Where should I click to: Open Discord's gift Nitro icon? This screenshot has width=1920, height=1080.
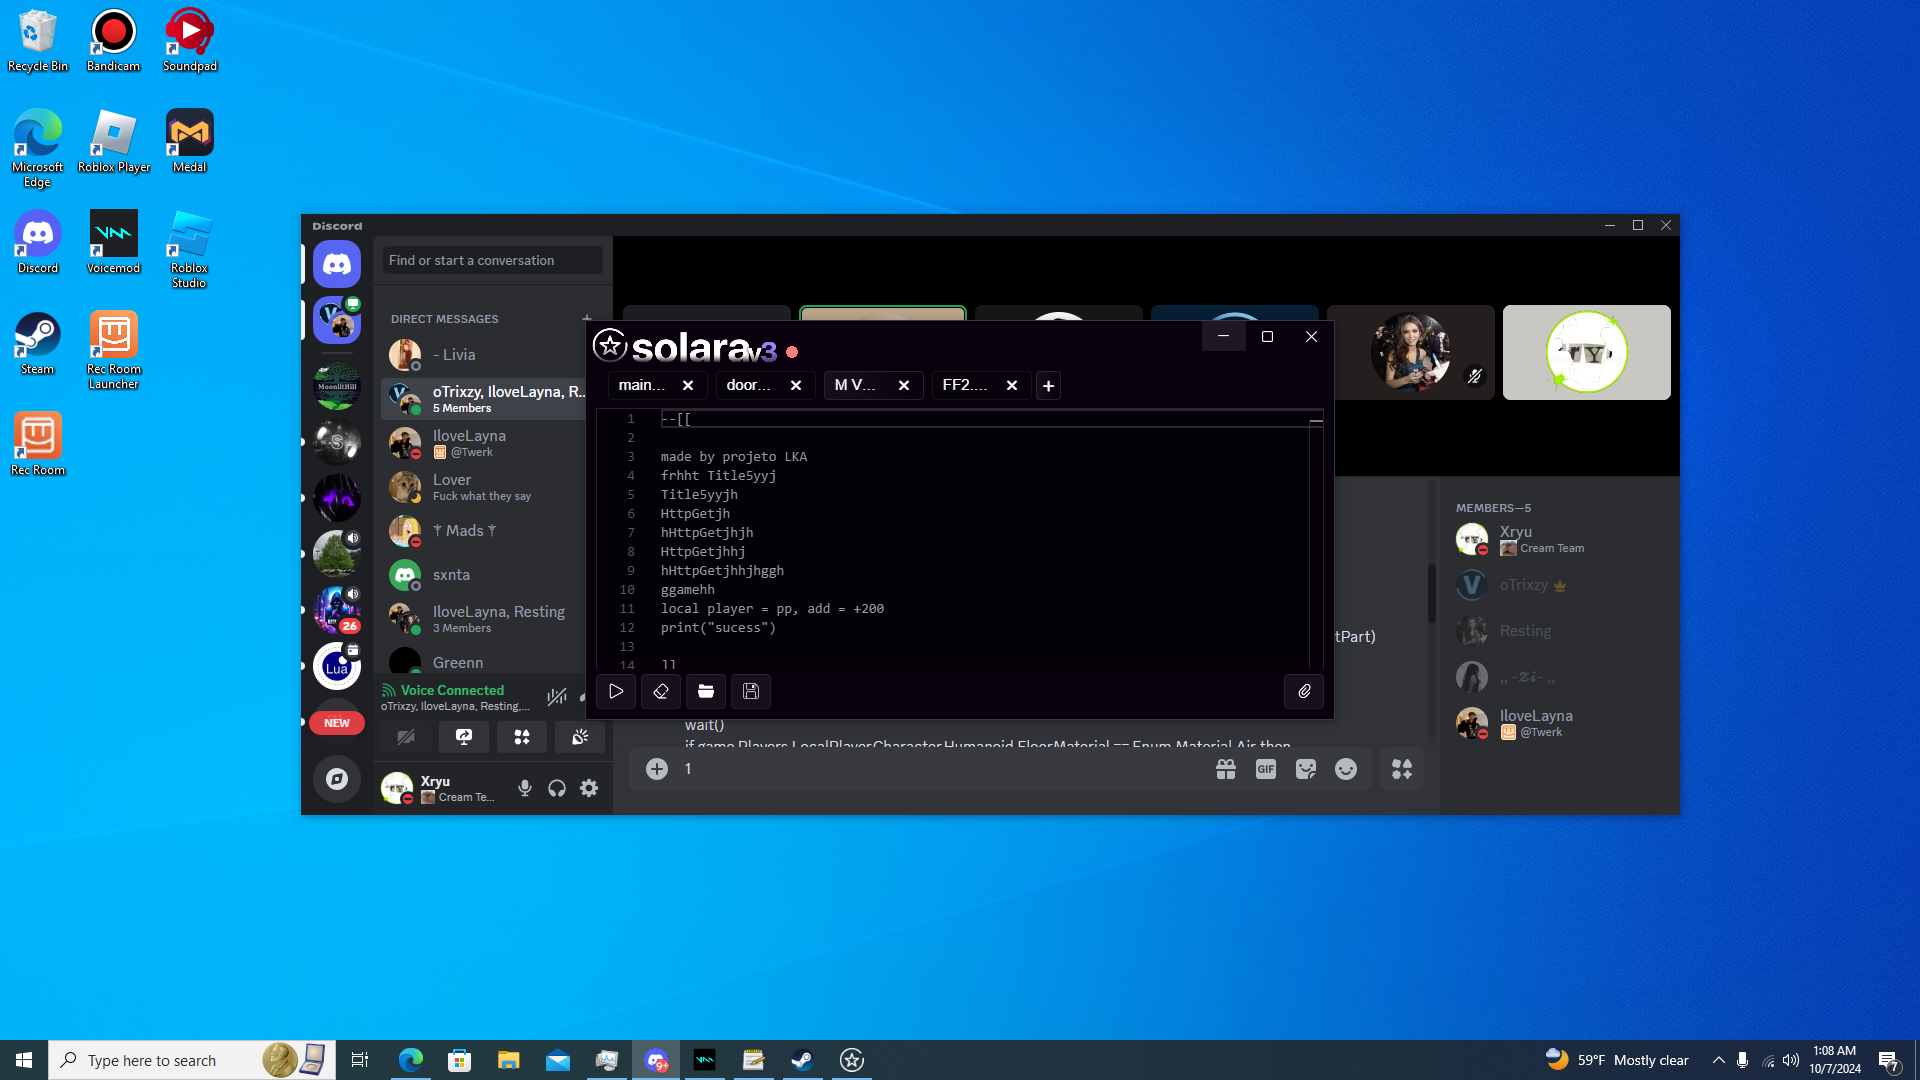pos(1226,769)
